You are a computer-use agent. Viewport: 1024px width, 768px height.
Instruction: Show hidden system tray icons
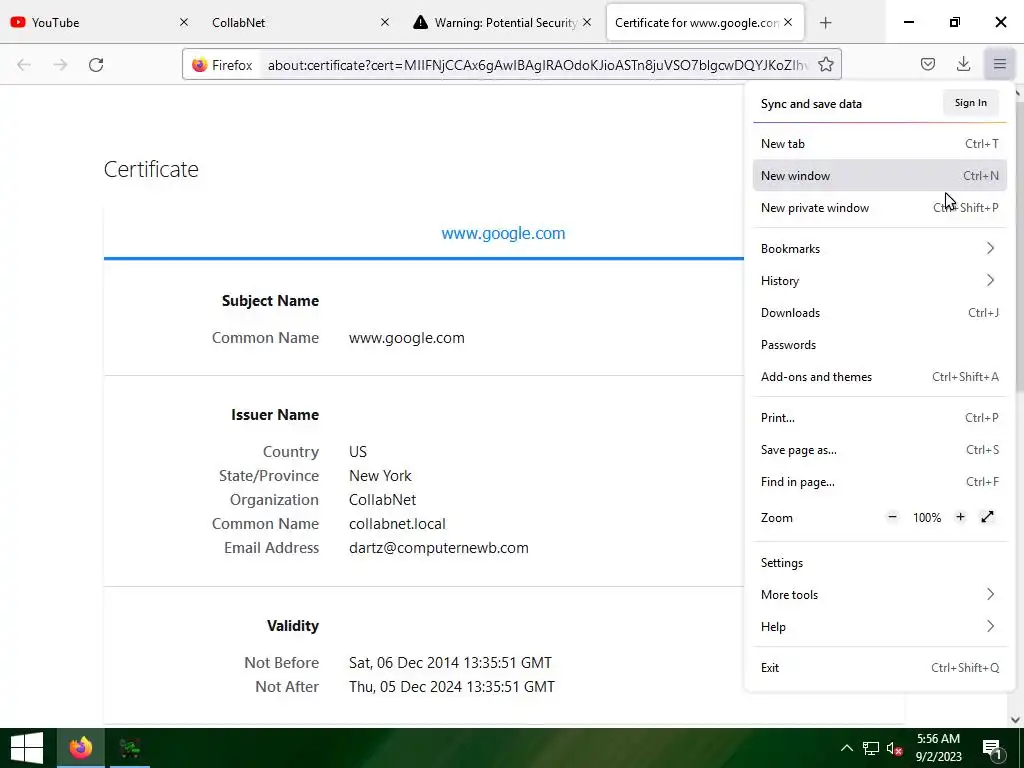[846, 748]
